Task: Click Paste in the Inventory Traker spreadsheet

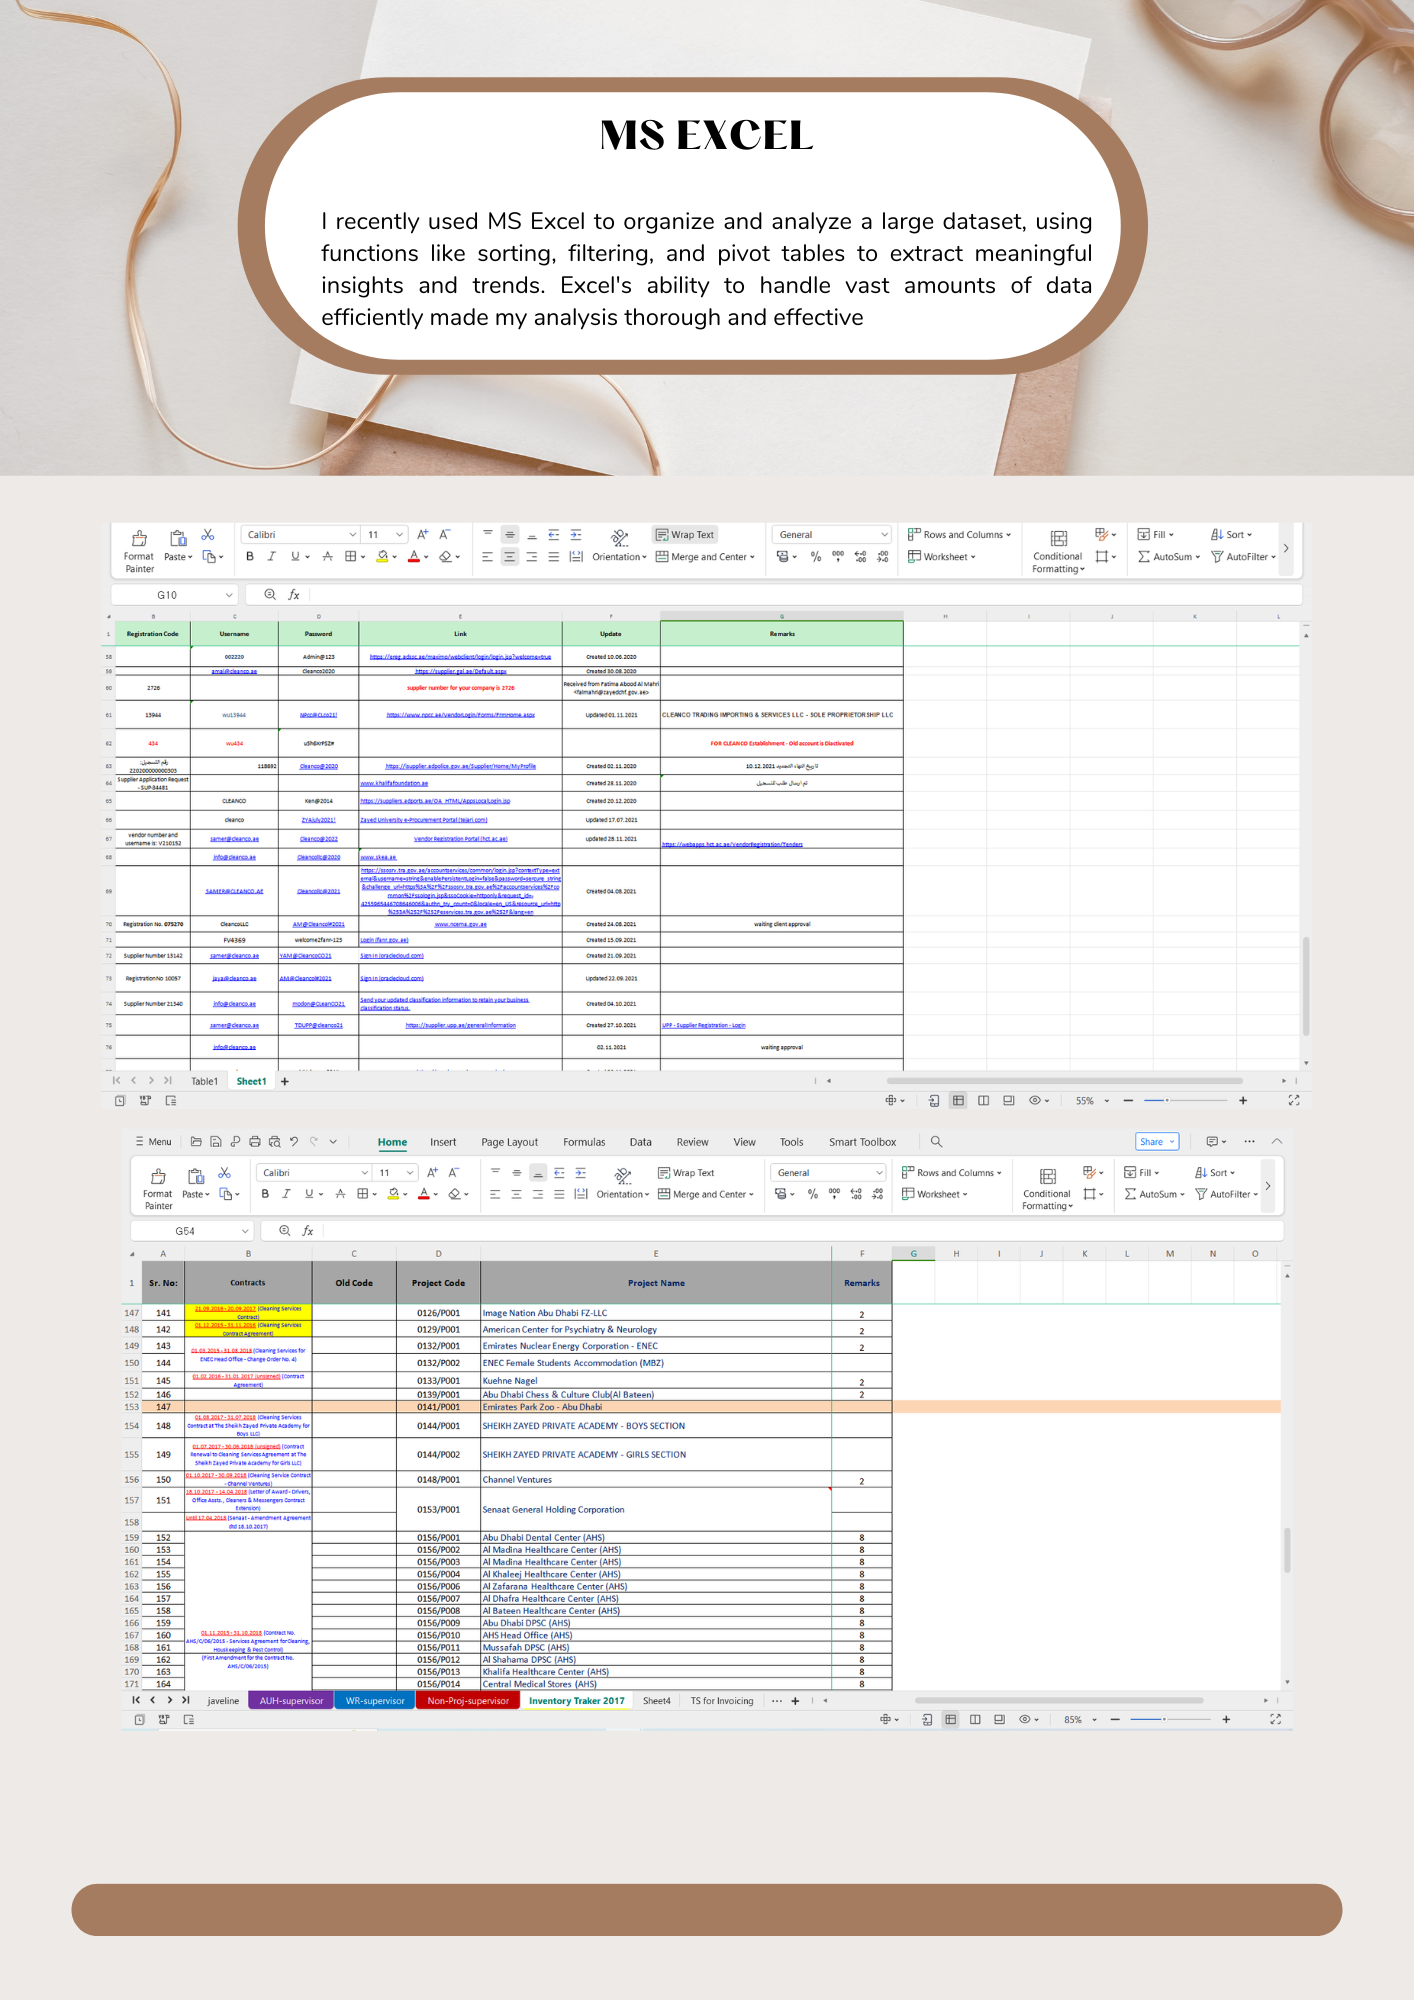Action: click(x=195, y=1183)
